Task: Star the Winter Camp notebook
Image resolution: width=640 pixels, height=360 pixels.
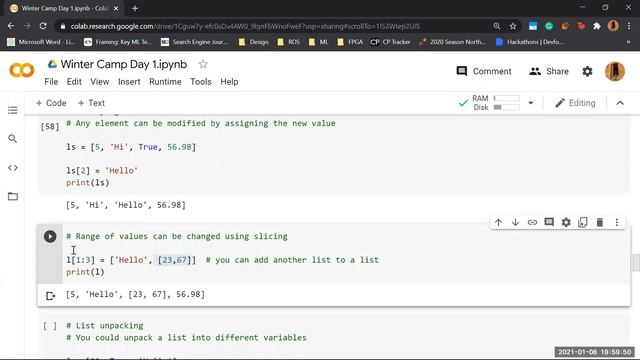Action: [203, 64]
